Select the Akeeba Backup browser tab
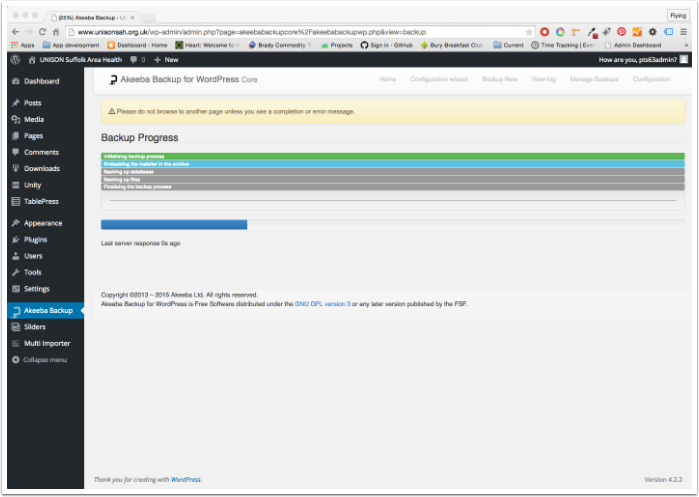 coord(92,17)
